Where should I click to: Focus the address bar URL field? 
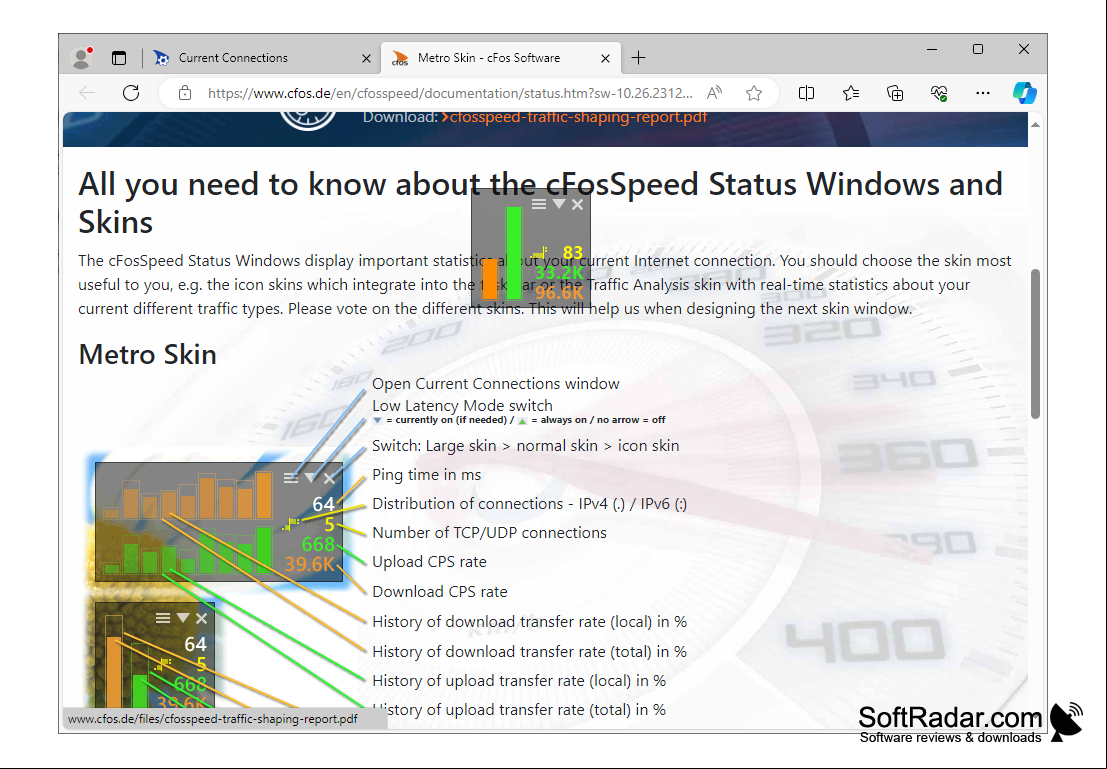(450, 93)
